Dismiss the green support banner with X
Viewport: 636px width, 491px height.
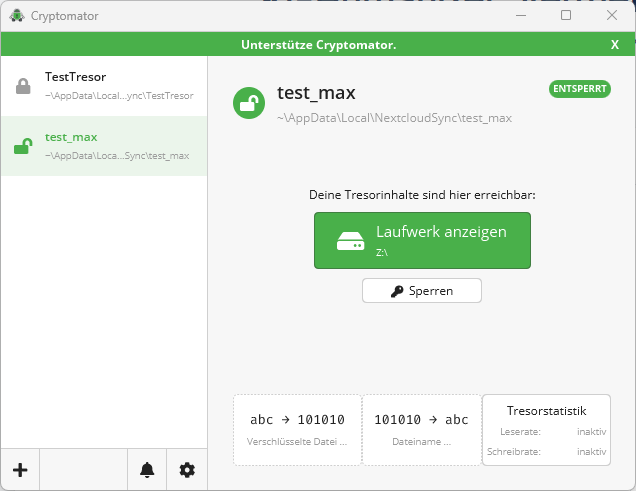coord(615,45)
